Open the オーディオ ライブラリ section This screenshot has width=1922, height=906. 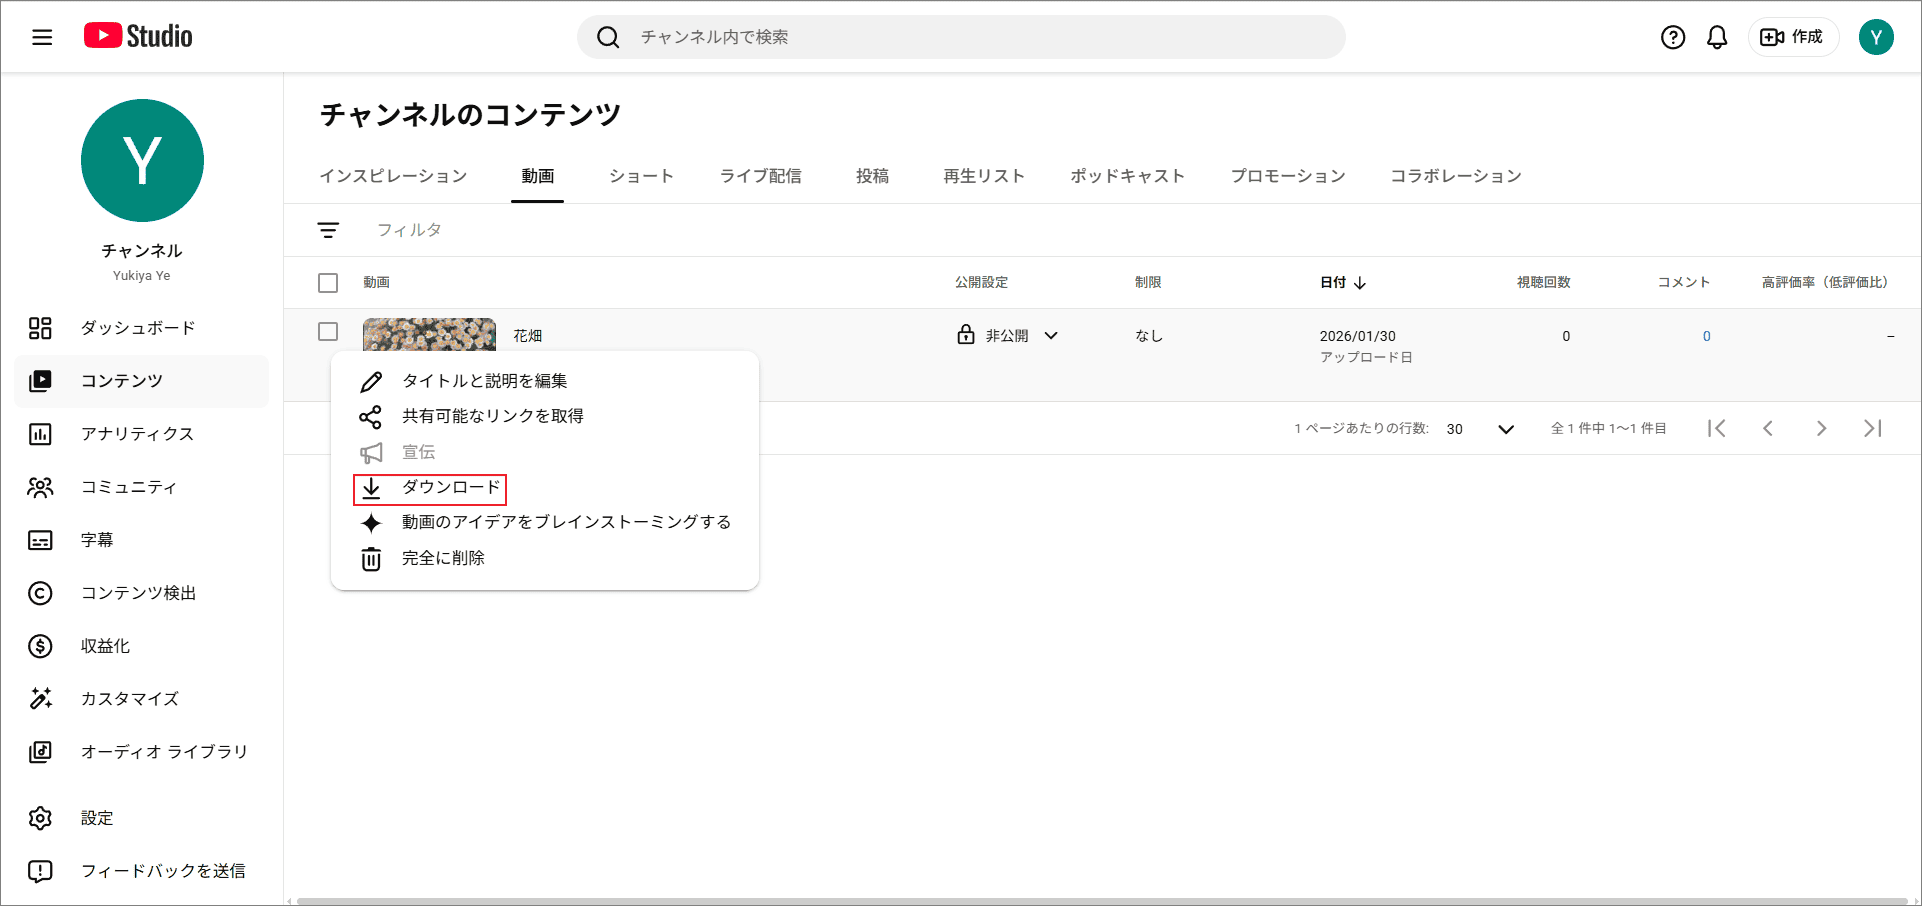coord(163,752)
